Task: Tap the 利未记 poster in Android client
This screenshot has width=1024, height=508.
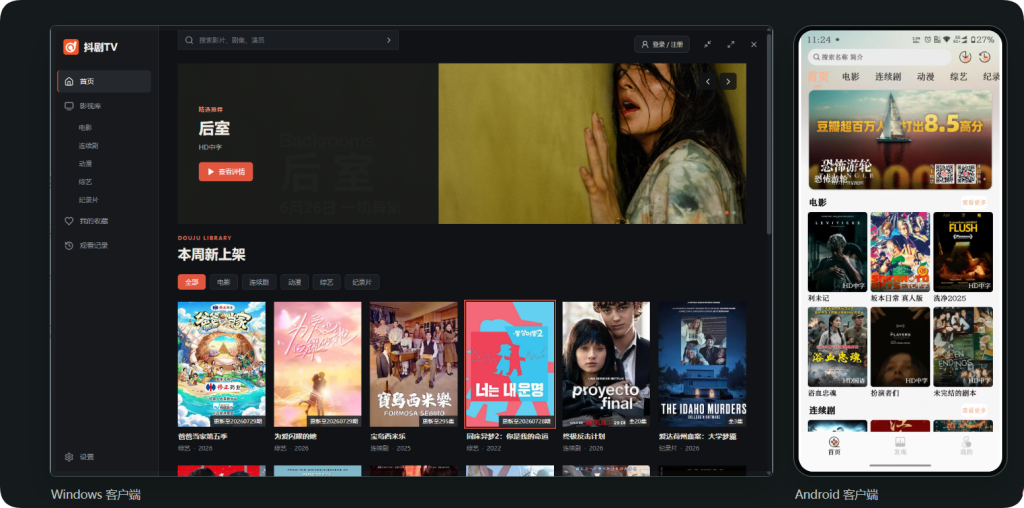Action: click(837, 252)
